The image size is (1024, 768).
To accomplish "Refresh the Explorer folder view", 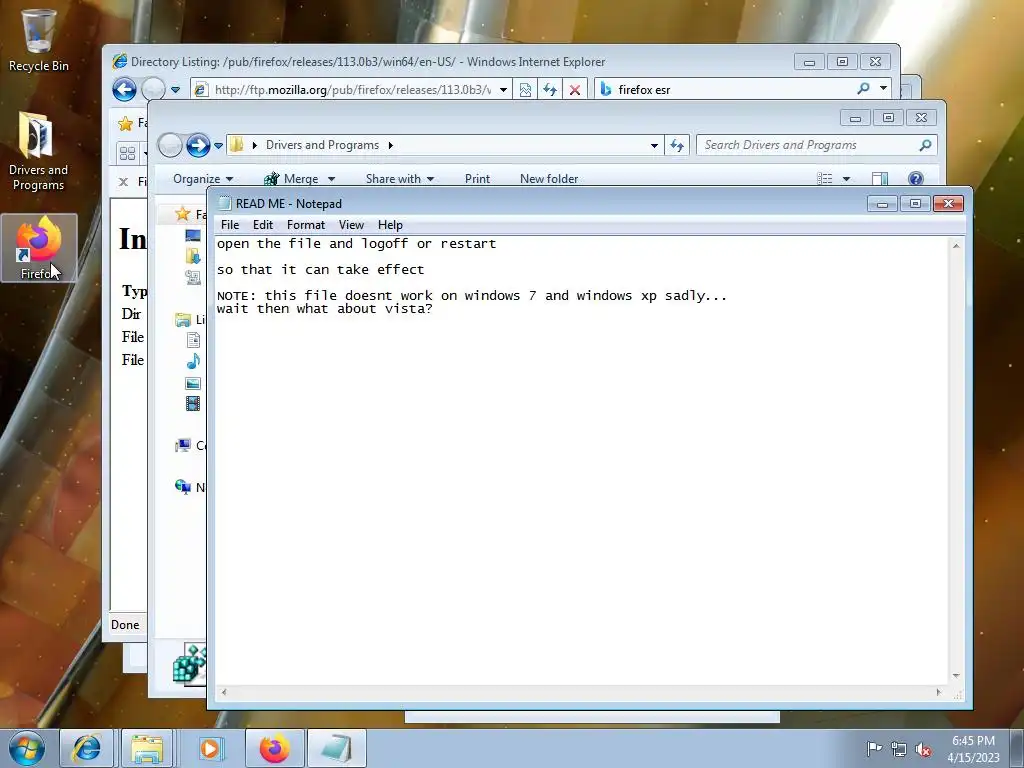I will (x=677, y=146).
